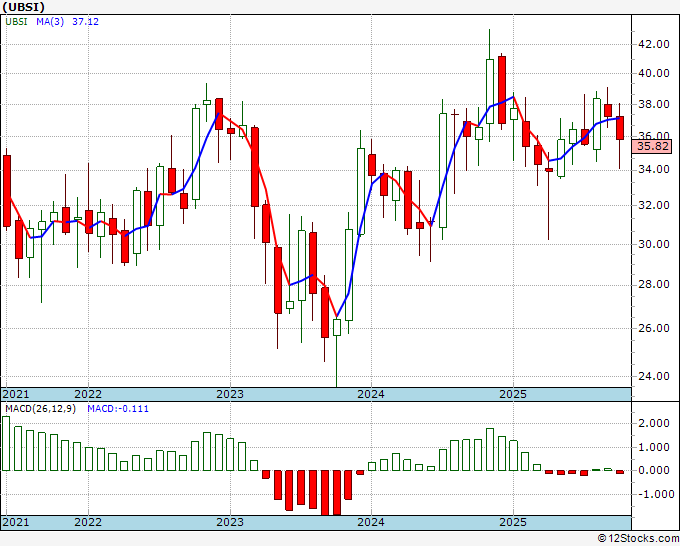Screen dimensions: 680x546
Task: Click 2025 on the MACD timeline
Action: pyautogui.click(x=513, y=522)
